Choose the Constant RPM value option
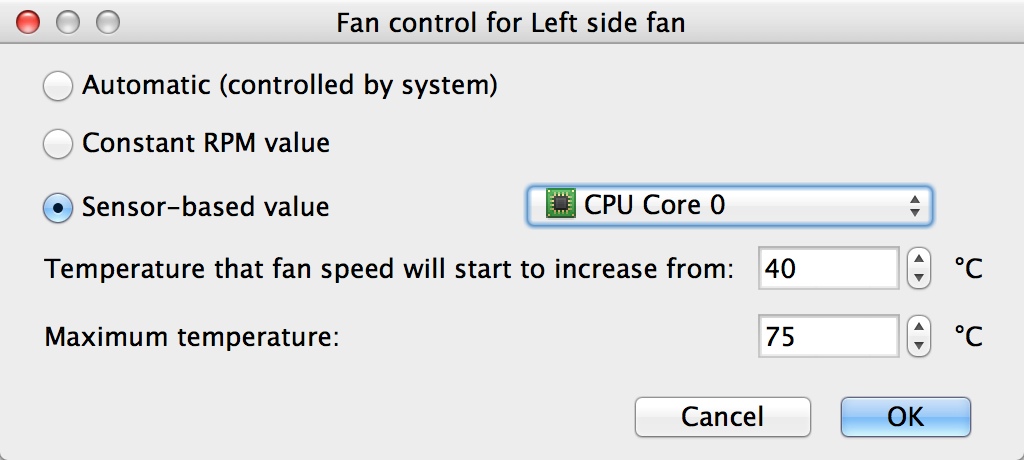 58,145
